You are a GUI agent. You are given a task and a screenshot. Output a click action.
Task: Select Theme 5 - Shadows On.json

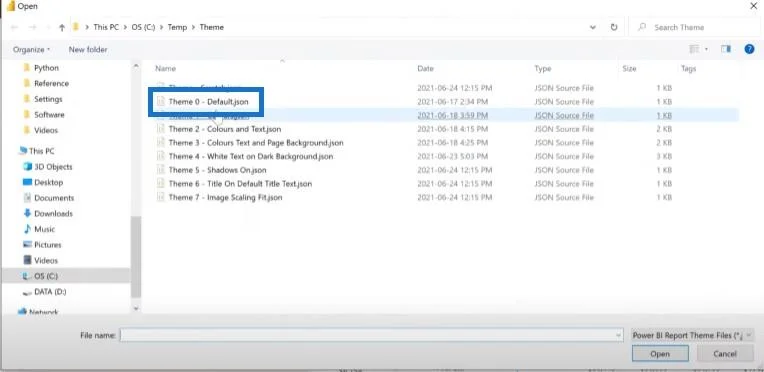click(x=217, y=170)
